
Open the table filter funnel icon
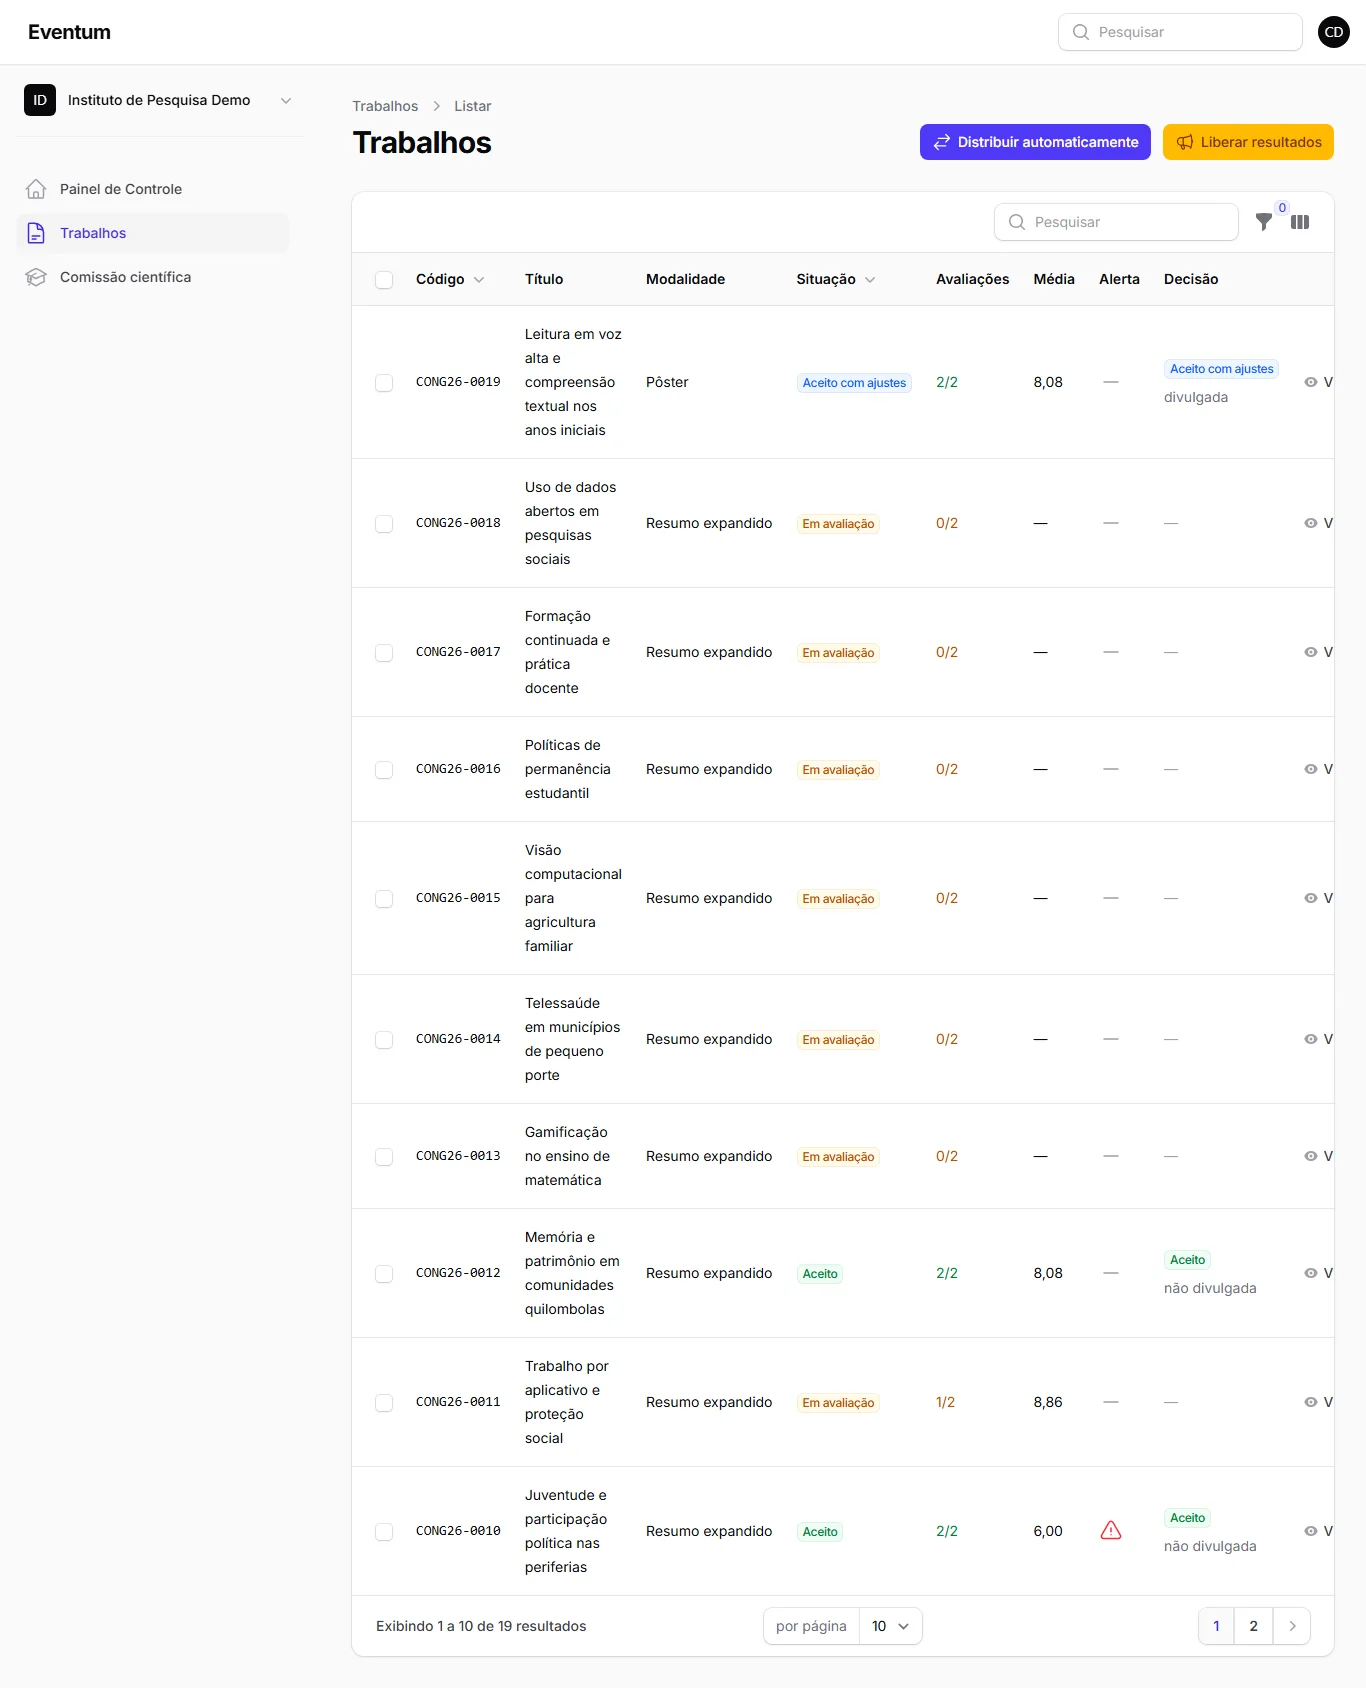click(x=1264, y=222)
